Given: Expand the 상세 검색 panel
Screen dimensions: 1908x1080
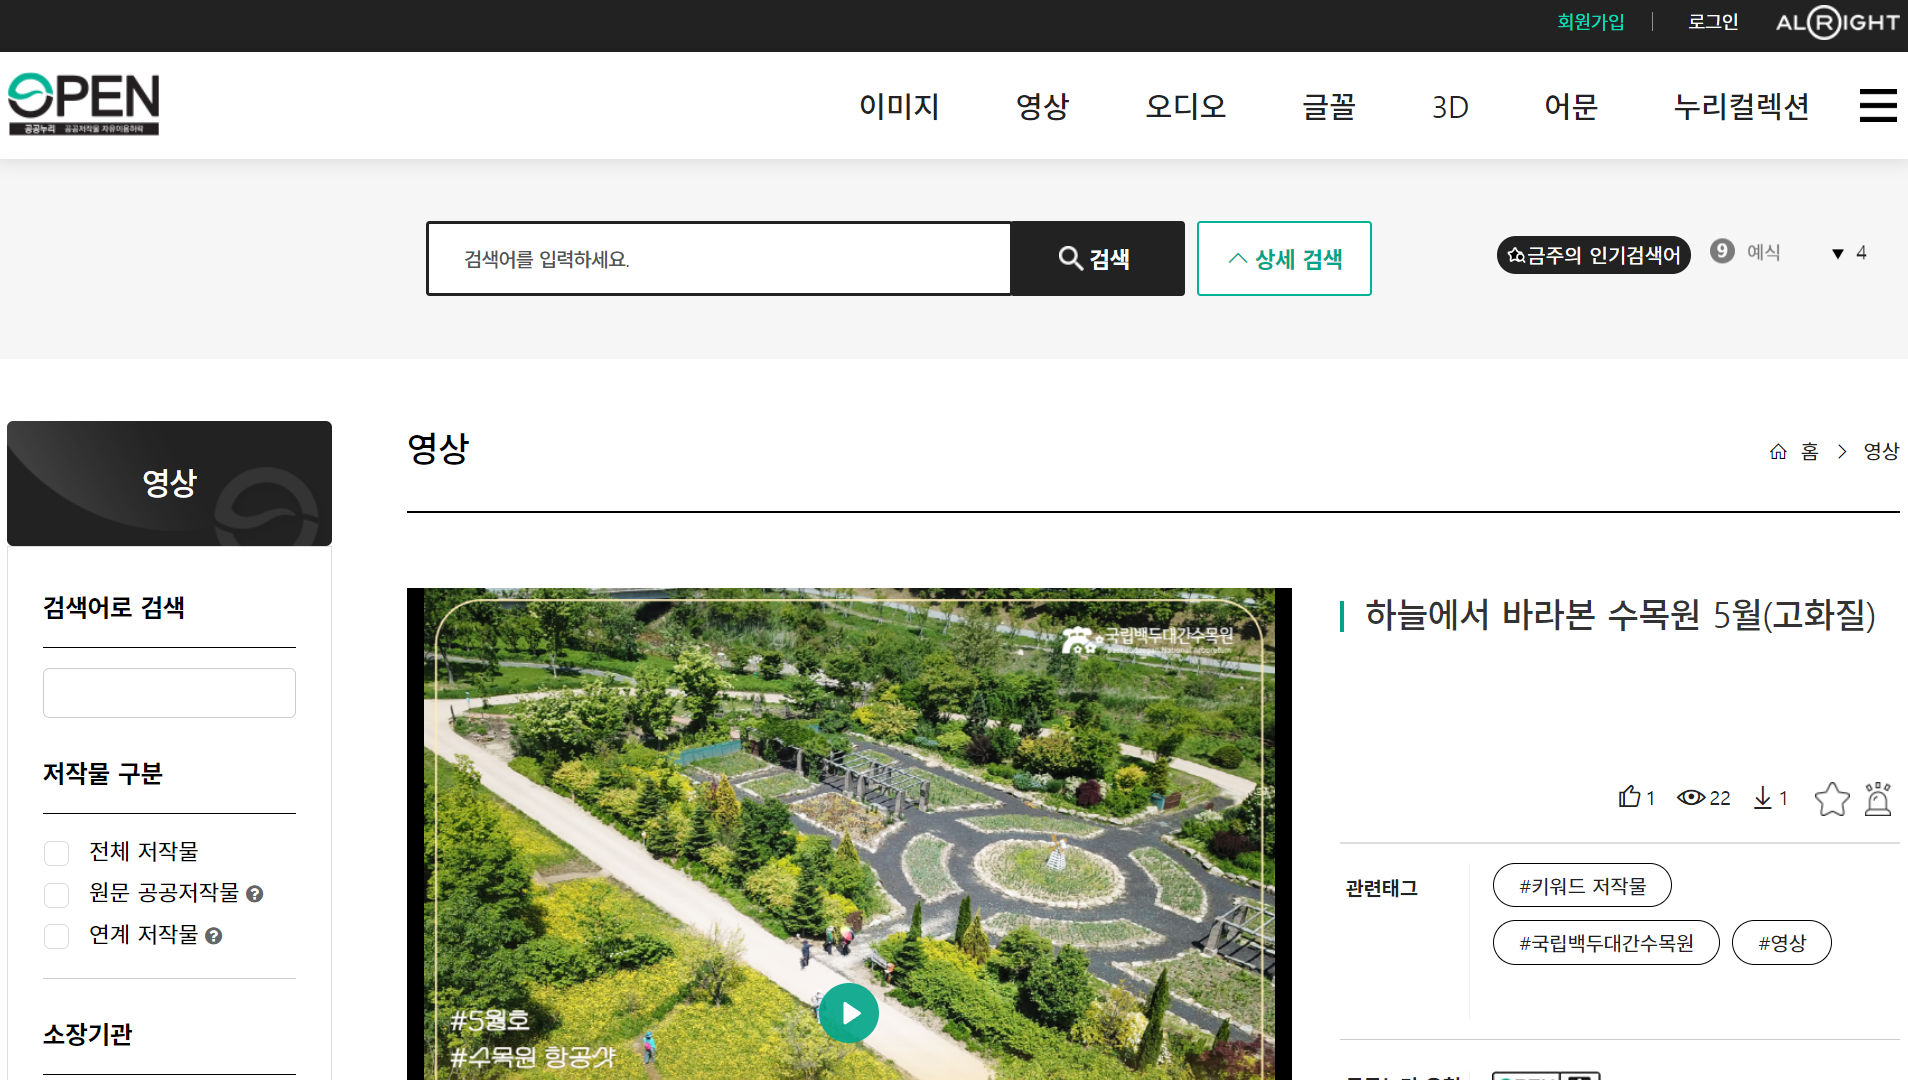Looking at the screenshot, I should (1284, 259).
